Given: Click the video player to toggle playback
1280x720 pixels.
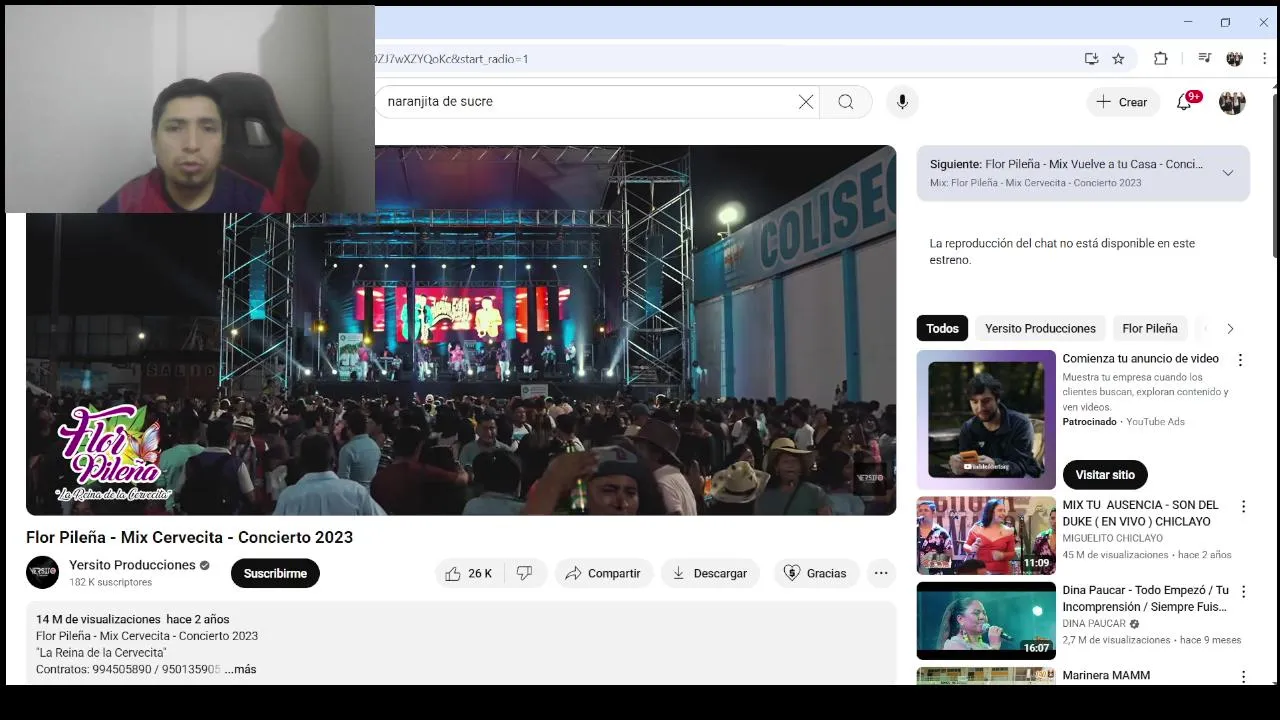Looking at the screenshot, I should [x=461, y=330].
